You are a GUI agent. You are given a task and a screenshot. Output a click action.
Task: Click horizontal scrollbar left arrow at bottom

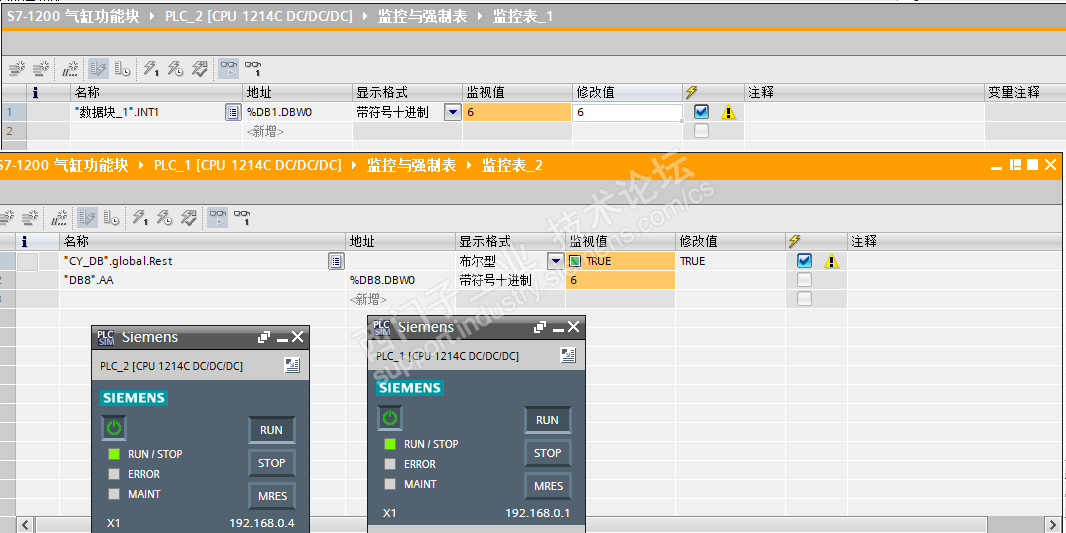click(25, 524)
